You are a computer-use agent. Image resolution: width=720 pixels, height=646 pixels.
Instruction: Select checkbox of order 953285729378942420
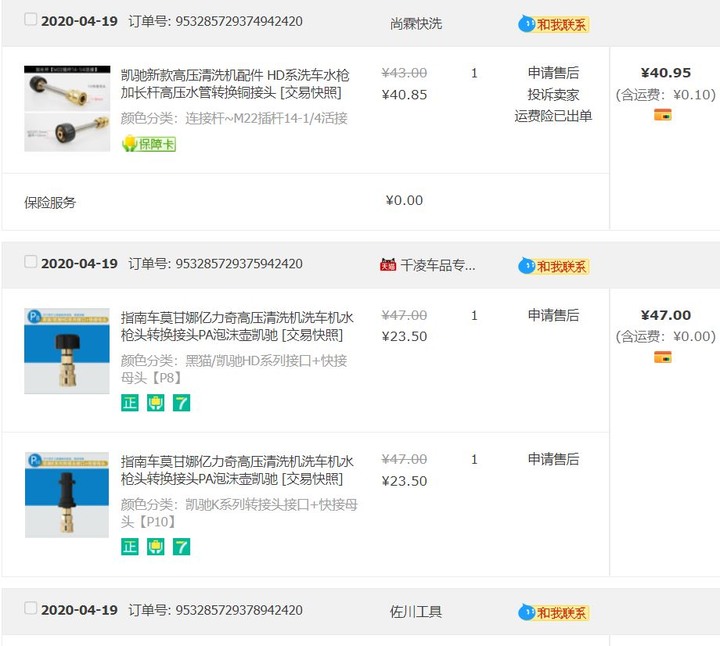(30, 608)
